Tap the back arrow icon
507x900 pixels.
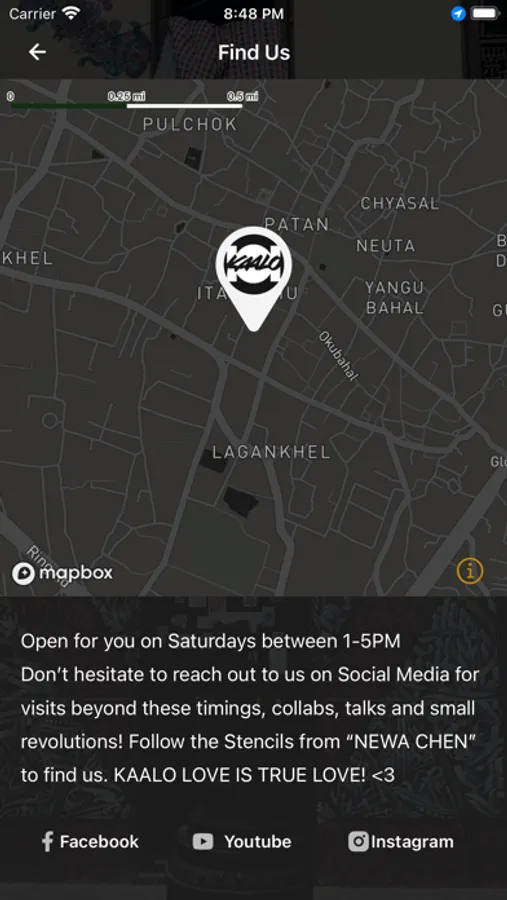[x=37, y=52]
